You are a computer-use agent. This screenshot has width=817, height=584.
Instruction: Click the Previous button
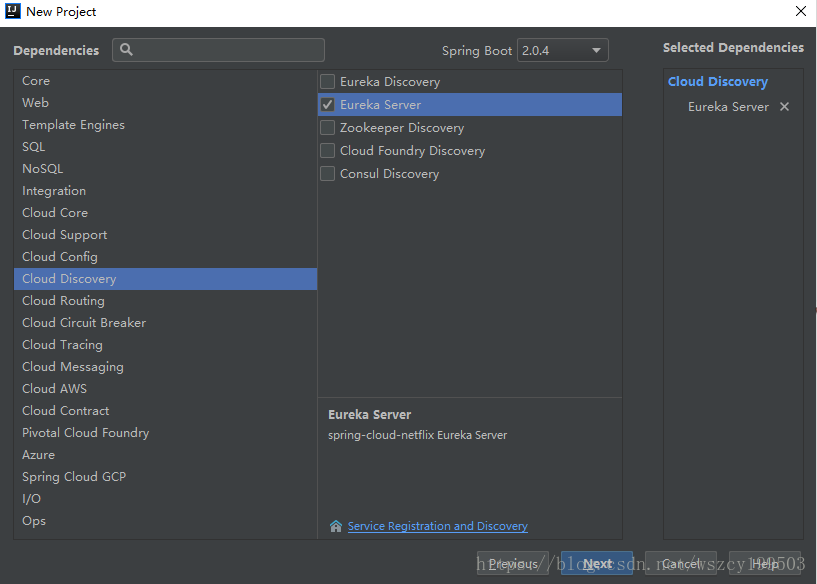click(513, 563)
